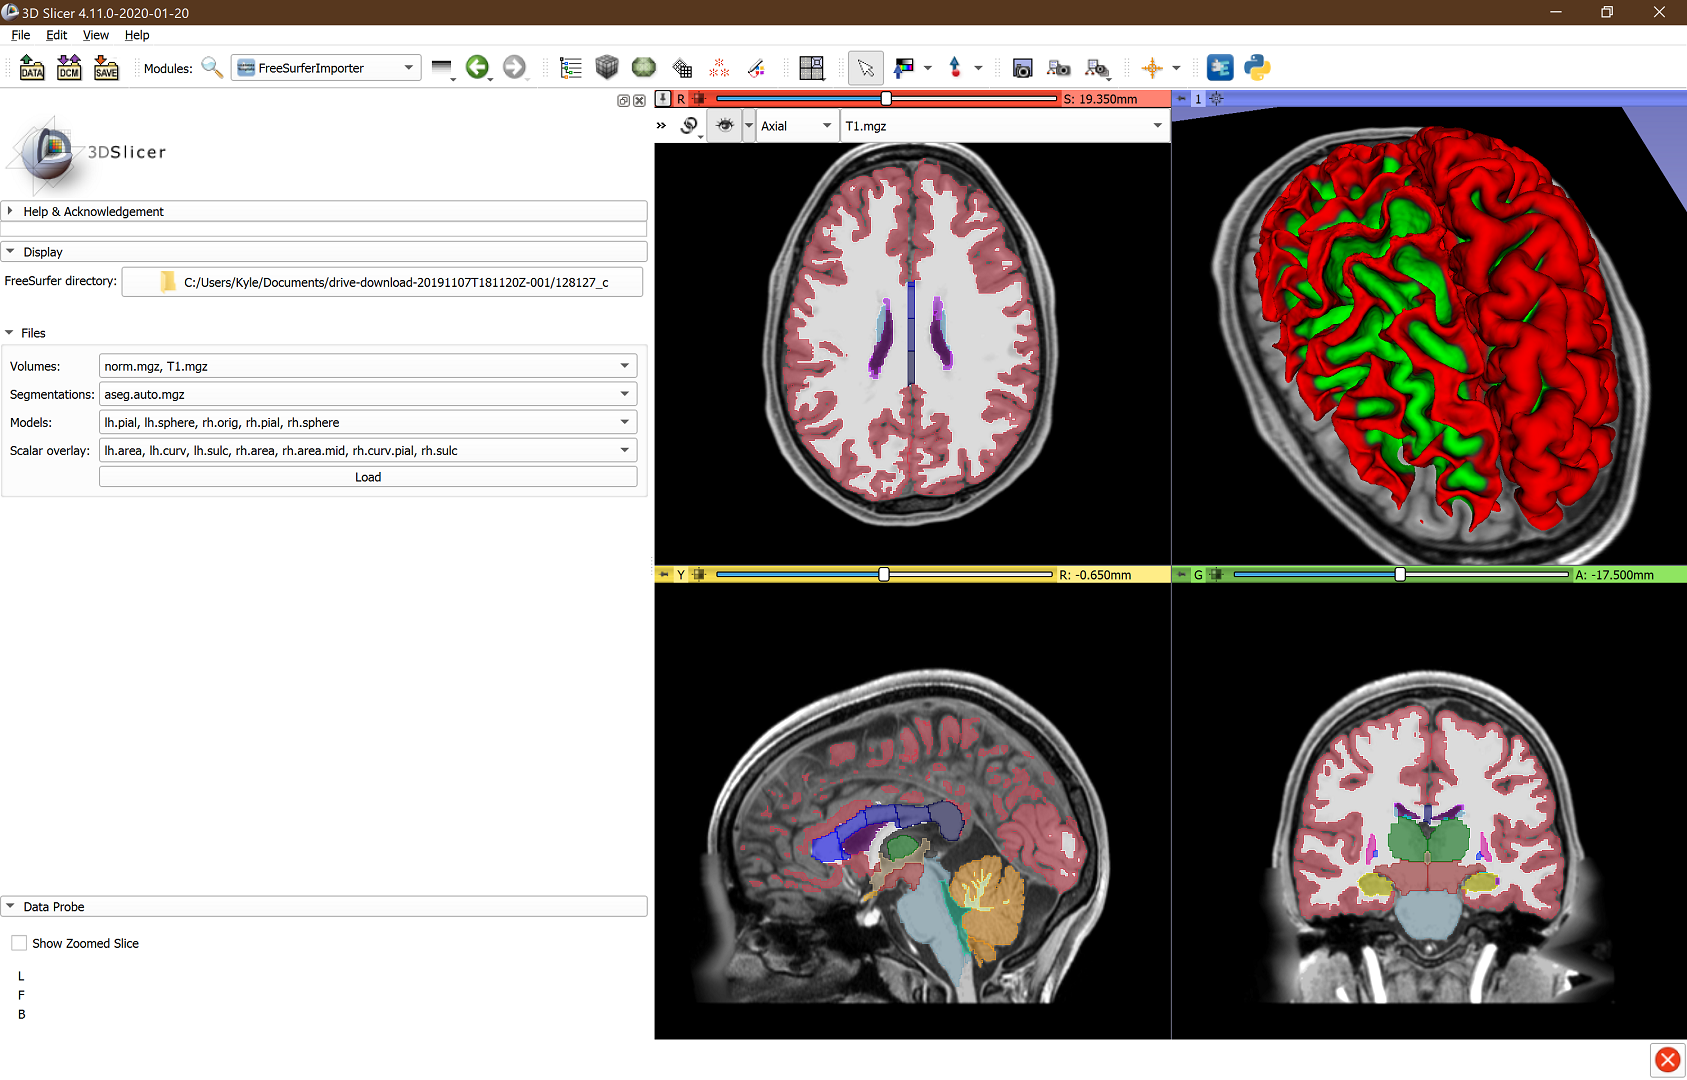Open the Axial orientation dropdown
The width and height of the screenshot is (1687, 1080).
coord(796,126)
